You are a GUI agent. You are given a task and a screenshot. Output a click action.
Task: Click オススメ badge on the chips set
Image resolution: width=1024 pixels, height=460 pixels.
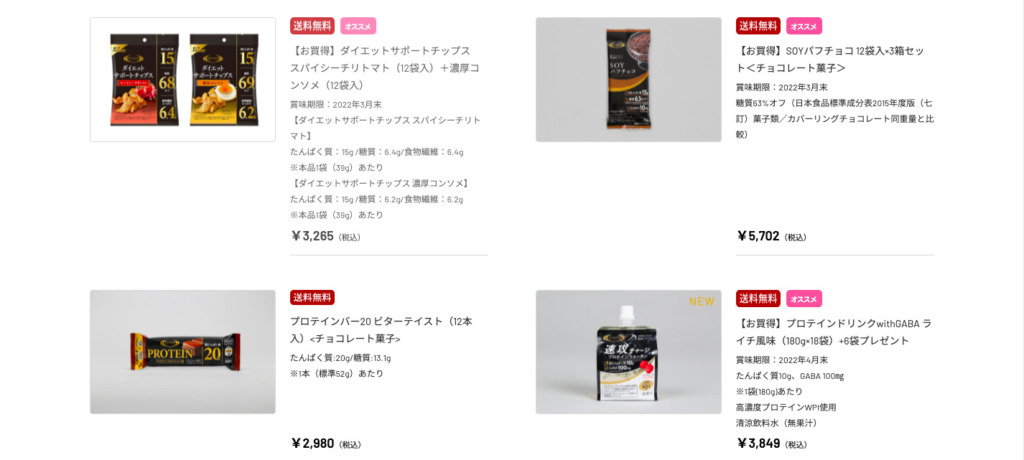[358, 26]
